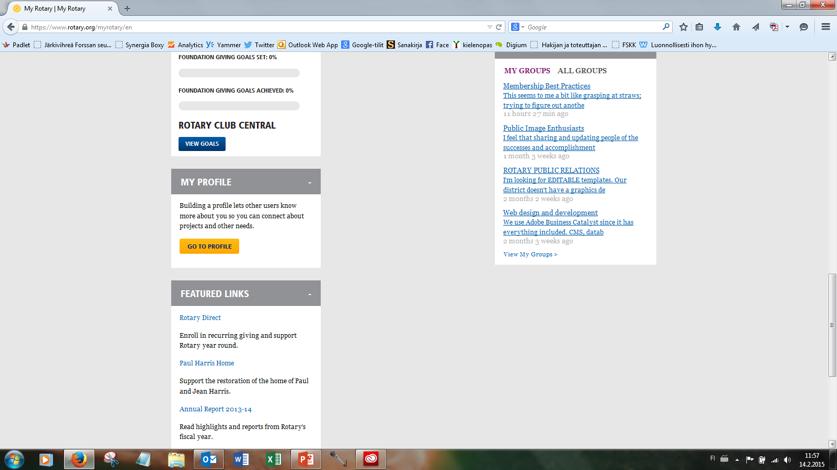837x470 pixels.
Task: Open Web design and development group link
Action: 550,213
